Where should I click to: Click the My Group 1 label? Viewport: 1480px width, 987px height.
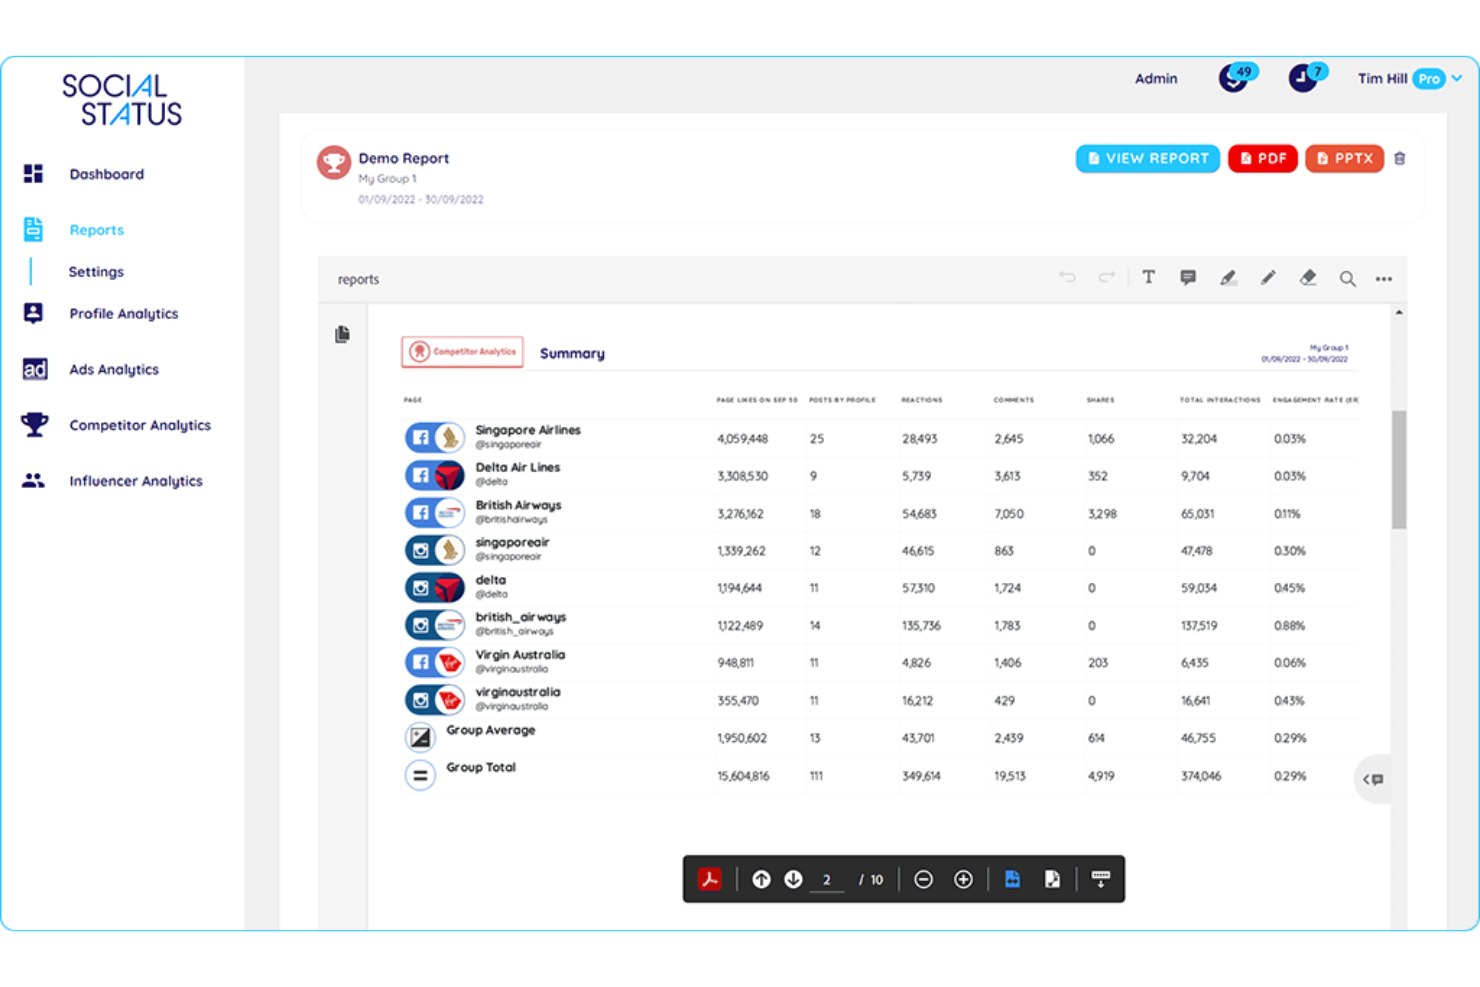click(388, 179)
